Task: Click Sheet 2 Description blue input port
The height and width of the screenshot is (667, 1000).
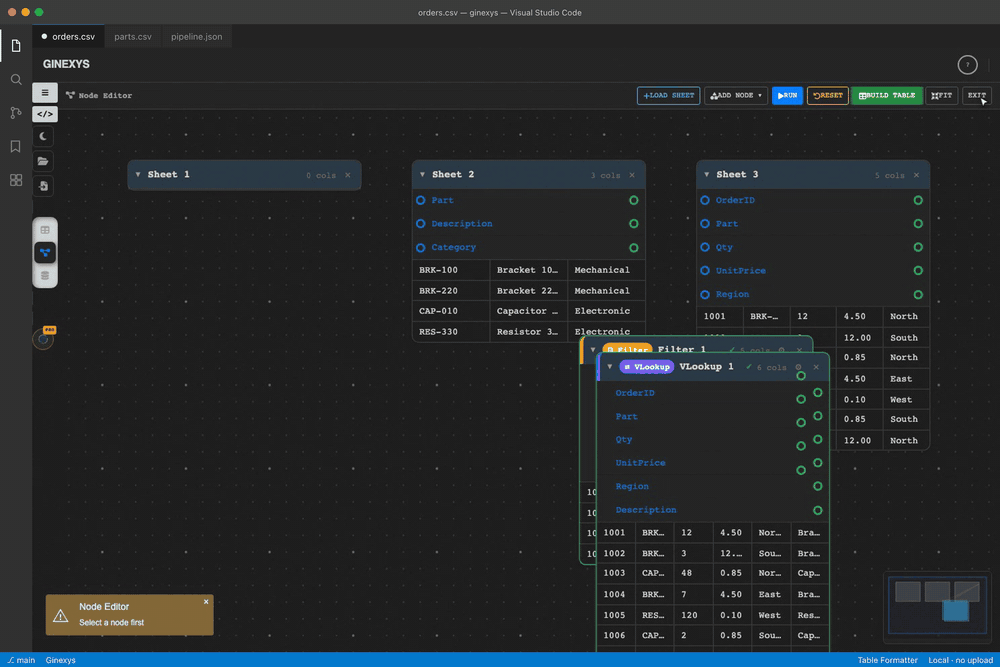Action: tap(421, 224)
